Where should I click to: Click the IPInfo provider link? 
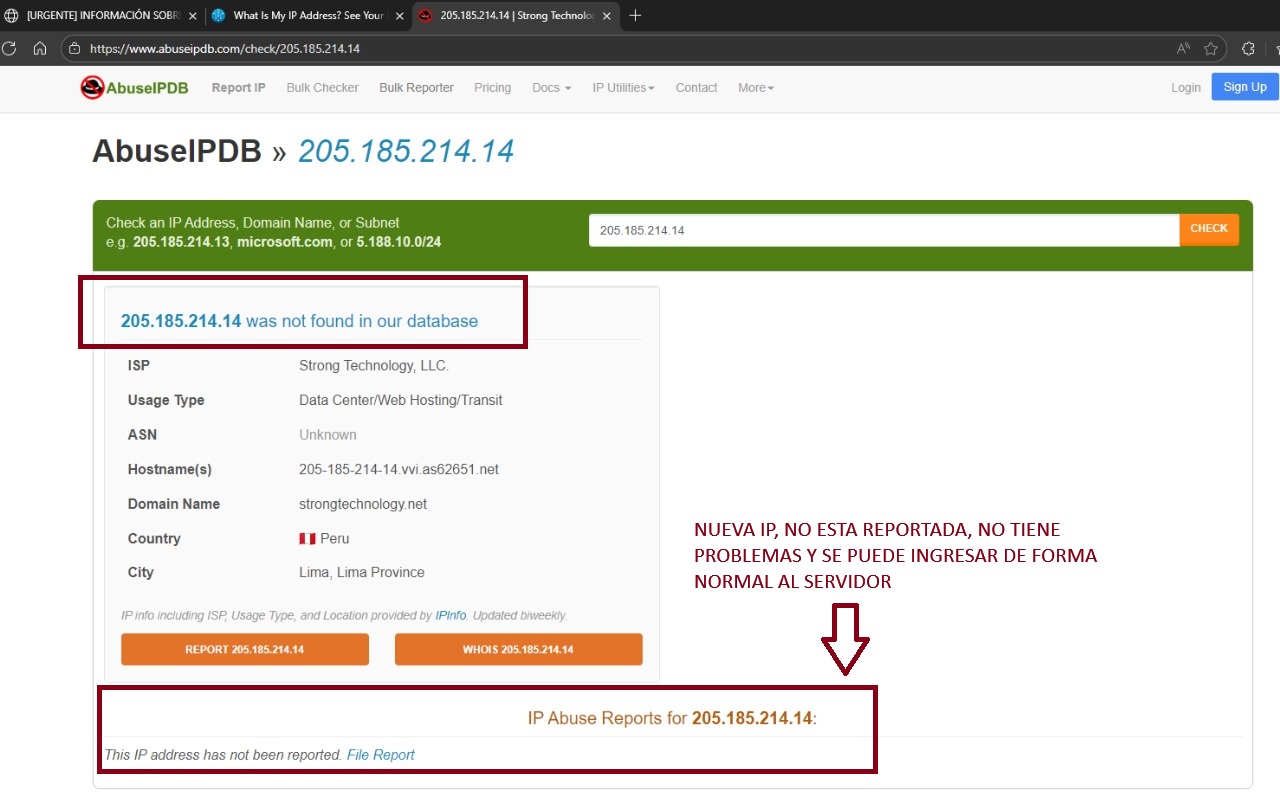[x=450, y=616]
